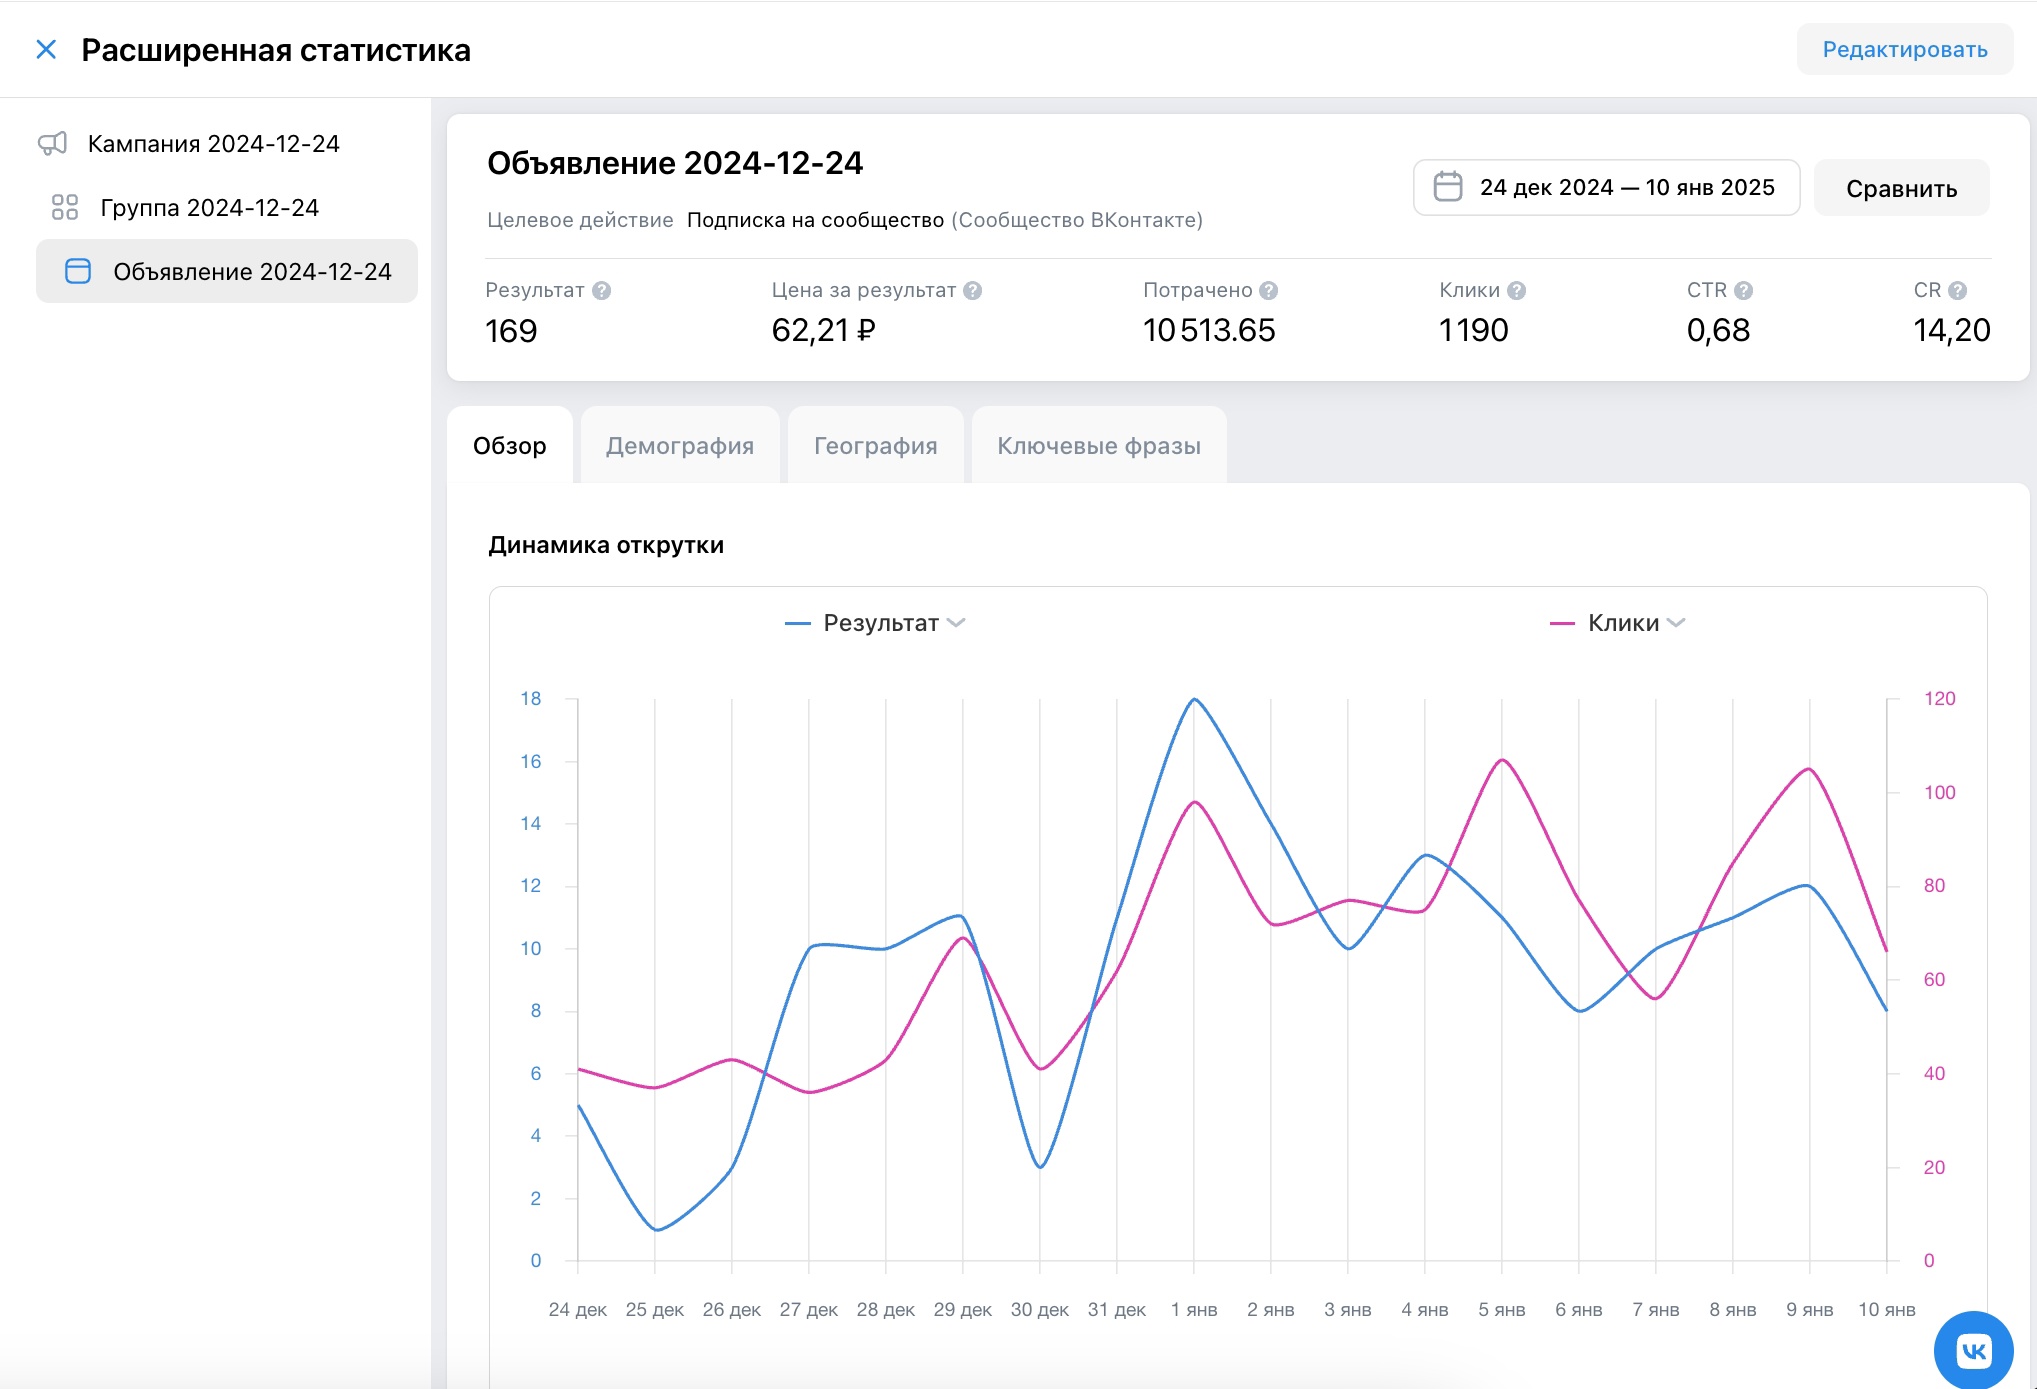
Task: Click the Результат value 169
Action: pyautogui.click(x=511, y=331)
